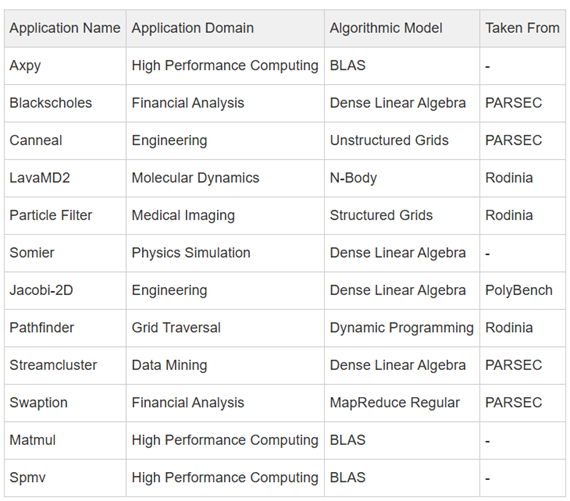The width and height of the screenshot is (570, 501).
Task: Click the Molecular Dynamics domain cell
Action: pos(195,178)
